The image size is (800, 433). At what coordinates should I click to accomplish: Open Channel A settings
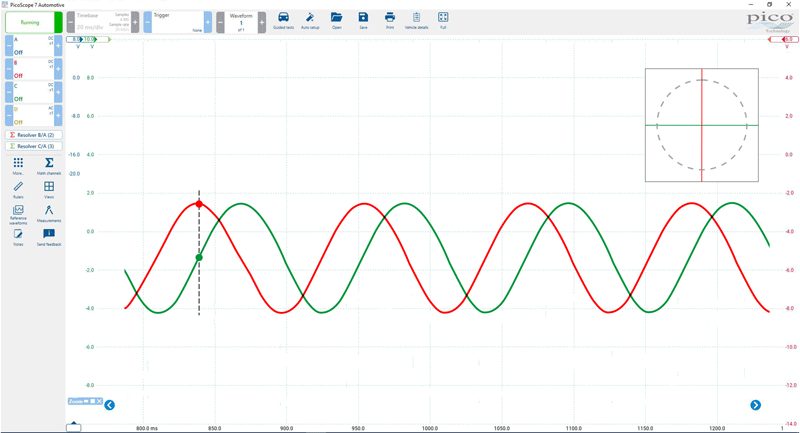tap(34, 45)
